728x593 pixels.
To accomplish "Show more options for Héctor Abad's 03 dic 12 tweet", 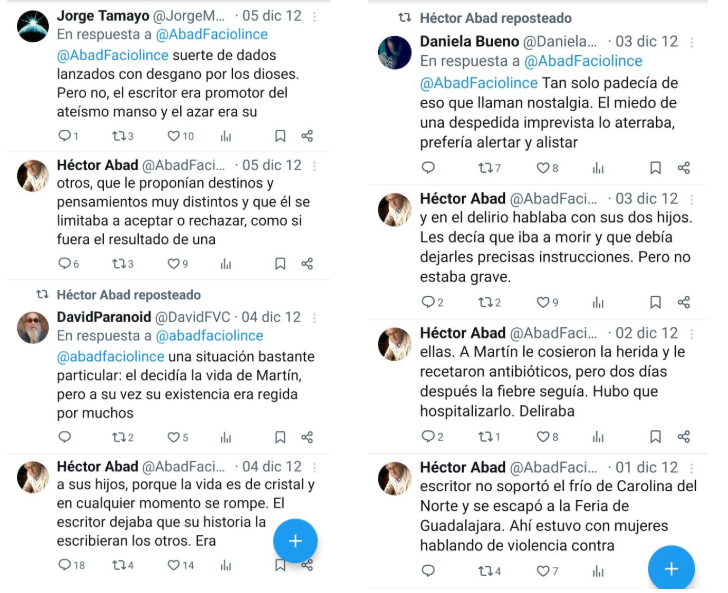I will coord(691,199).
